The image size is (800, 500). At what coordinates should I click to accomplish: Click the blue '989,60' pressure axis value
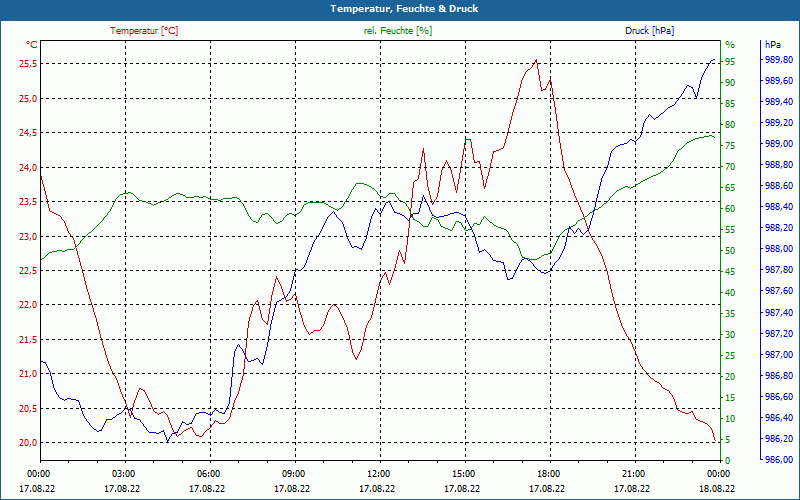tap(779, 81)
